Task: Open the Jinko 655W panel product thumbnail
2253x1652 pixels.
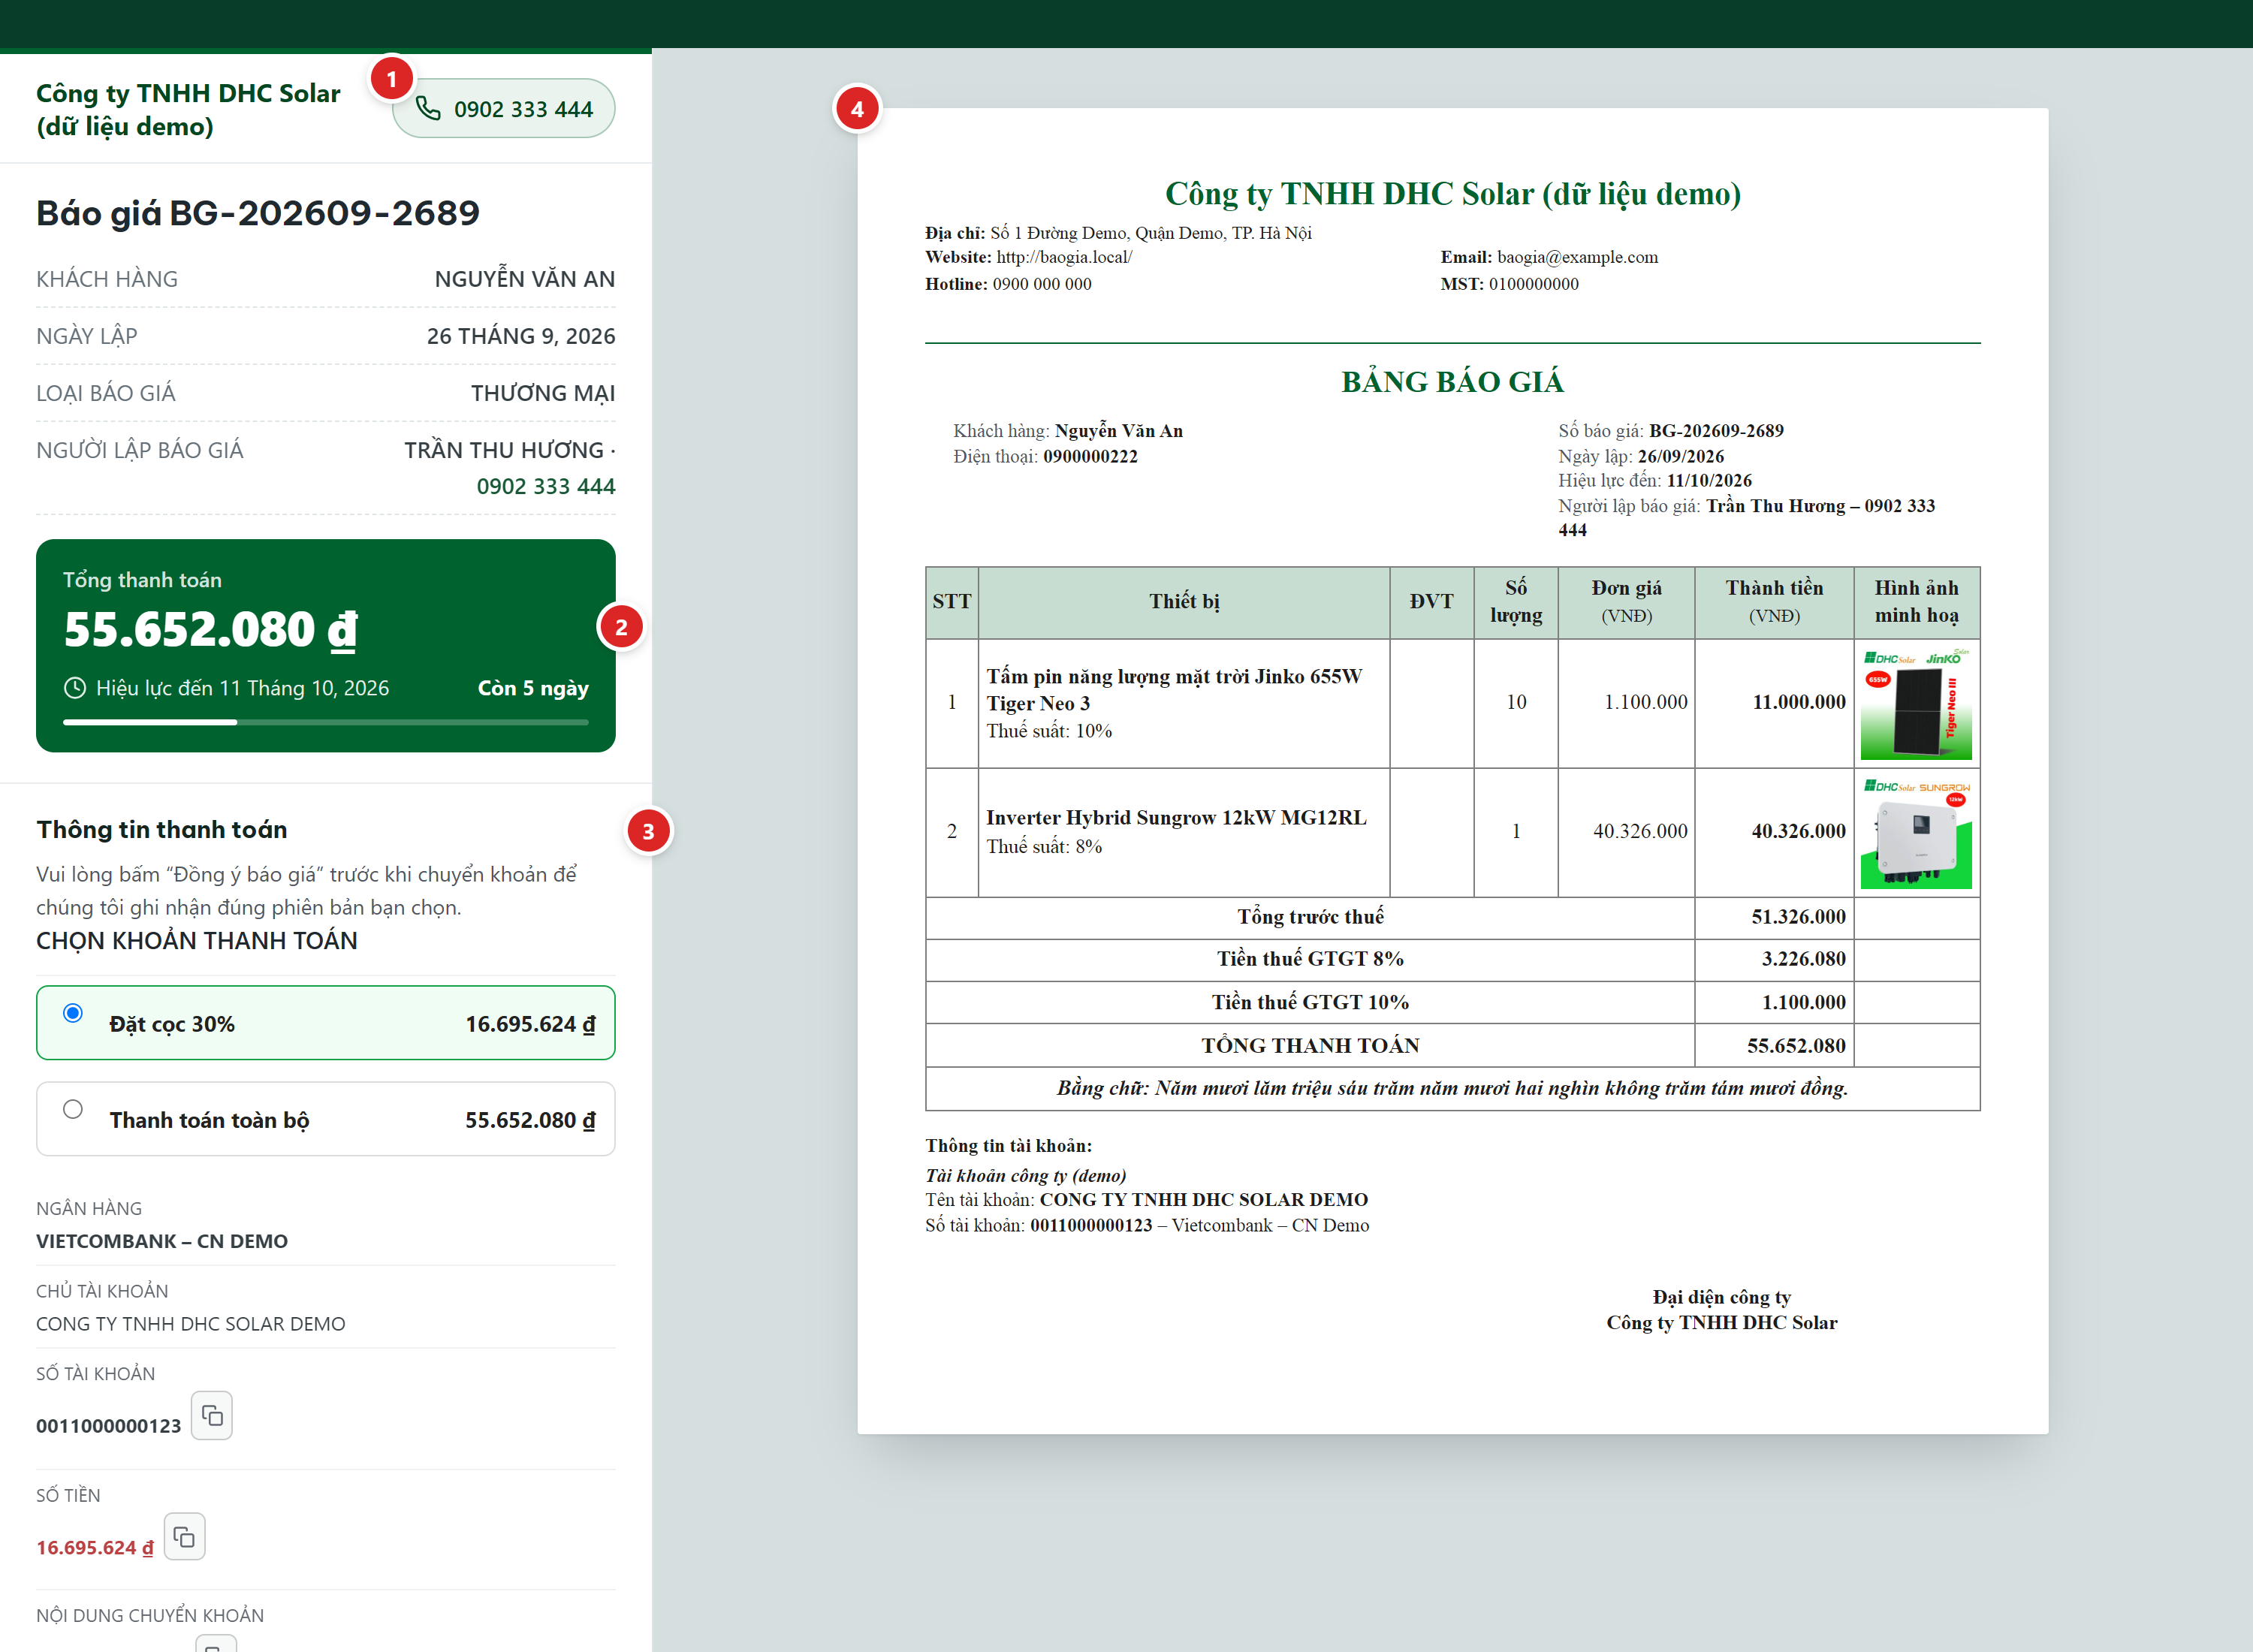Action: click(x=1916, y=703)
